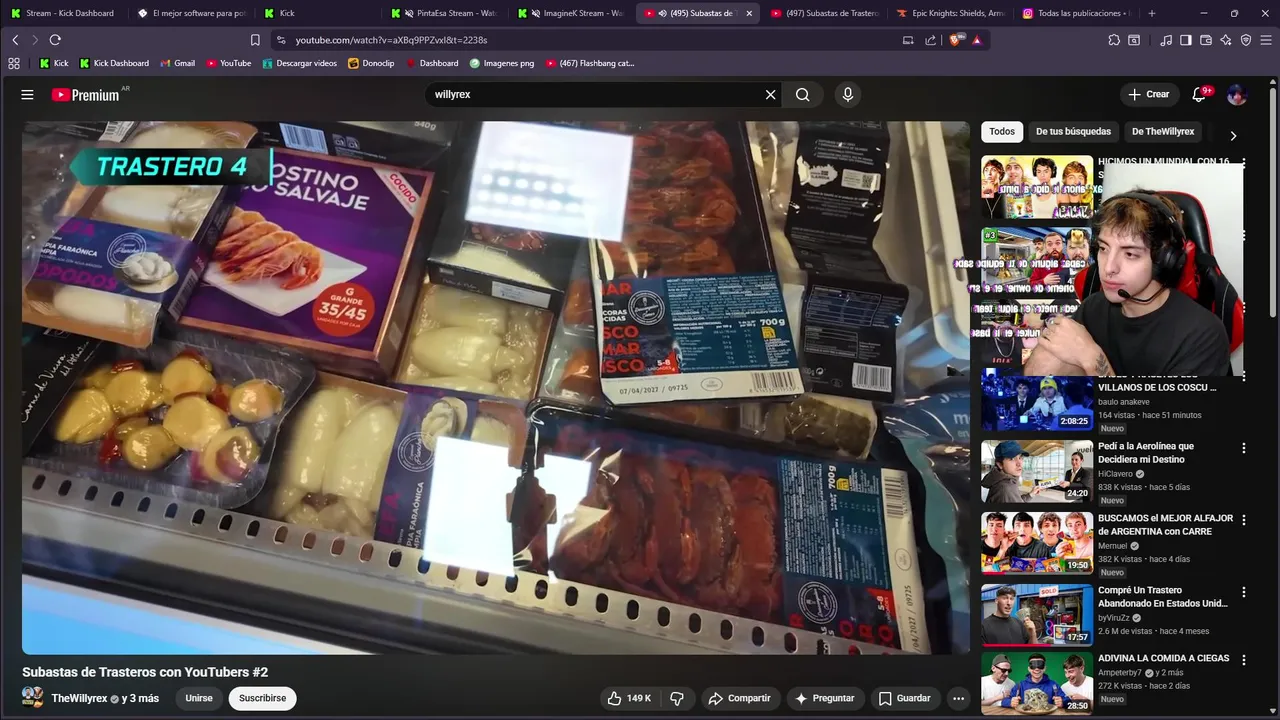Open the Donoclip bookmark
This screenshot has width=1280, height=720.
point(371,63)
